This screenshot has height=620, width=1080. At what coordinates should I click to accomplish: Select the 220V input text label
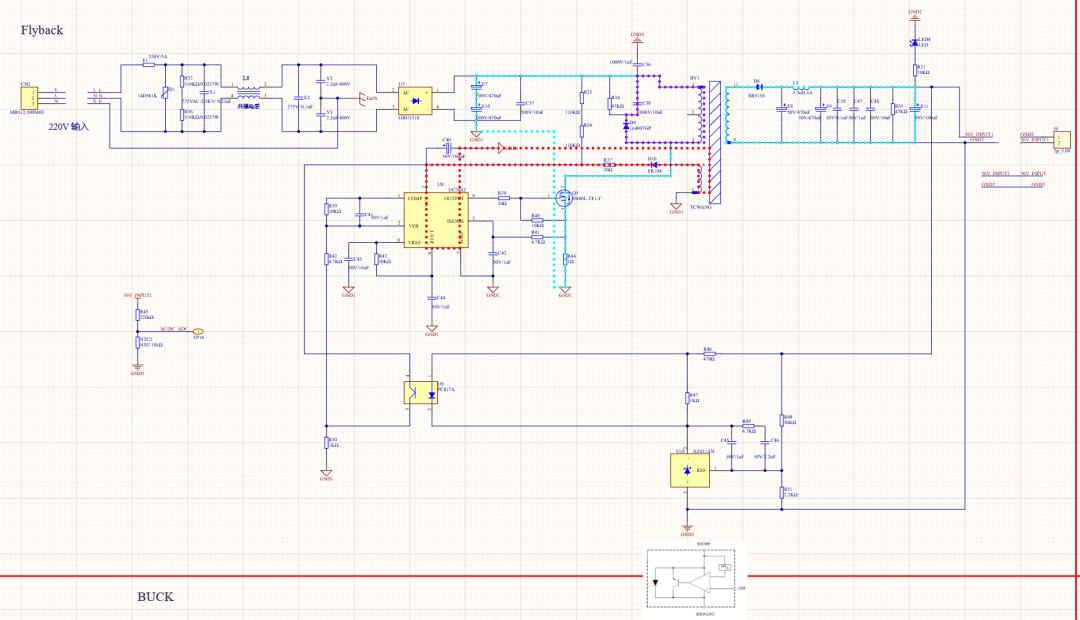tap(69, 127)
